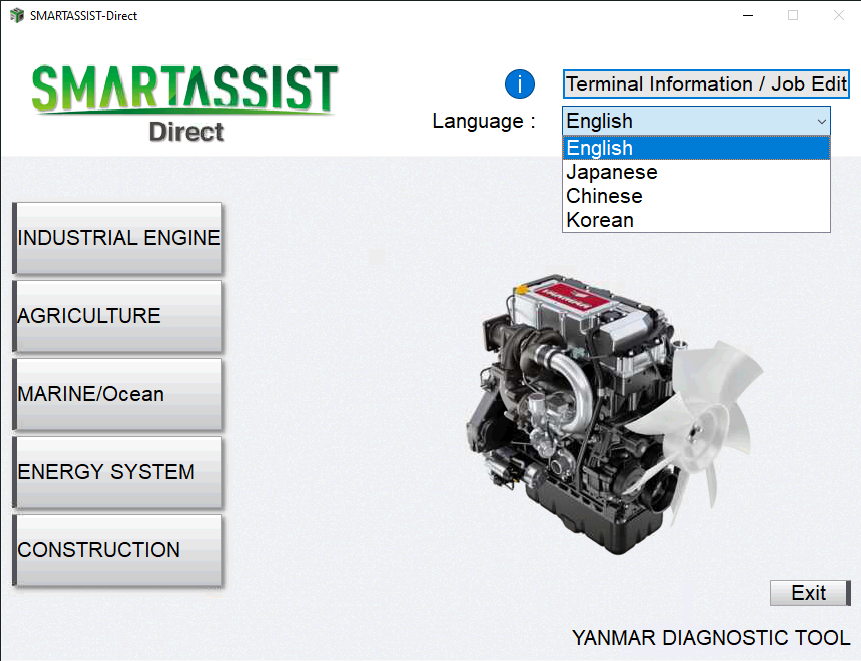This screenshot has width=861, height=661.
Task: Click the SMARTASSIST app icon in title bar
Action: [x=16, y=15]
